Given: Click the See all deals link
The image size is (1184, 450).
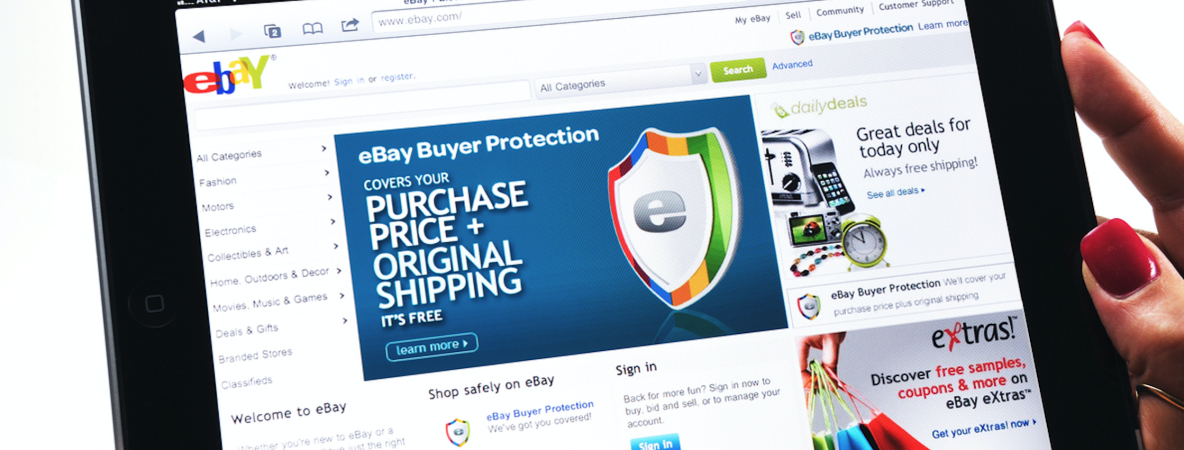Looking at the screenshot, I should [x=896, y=193].
